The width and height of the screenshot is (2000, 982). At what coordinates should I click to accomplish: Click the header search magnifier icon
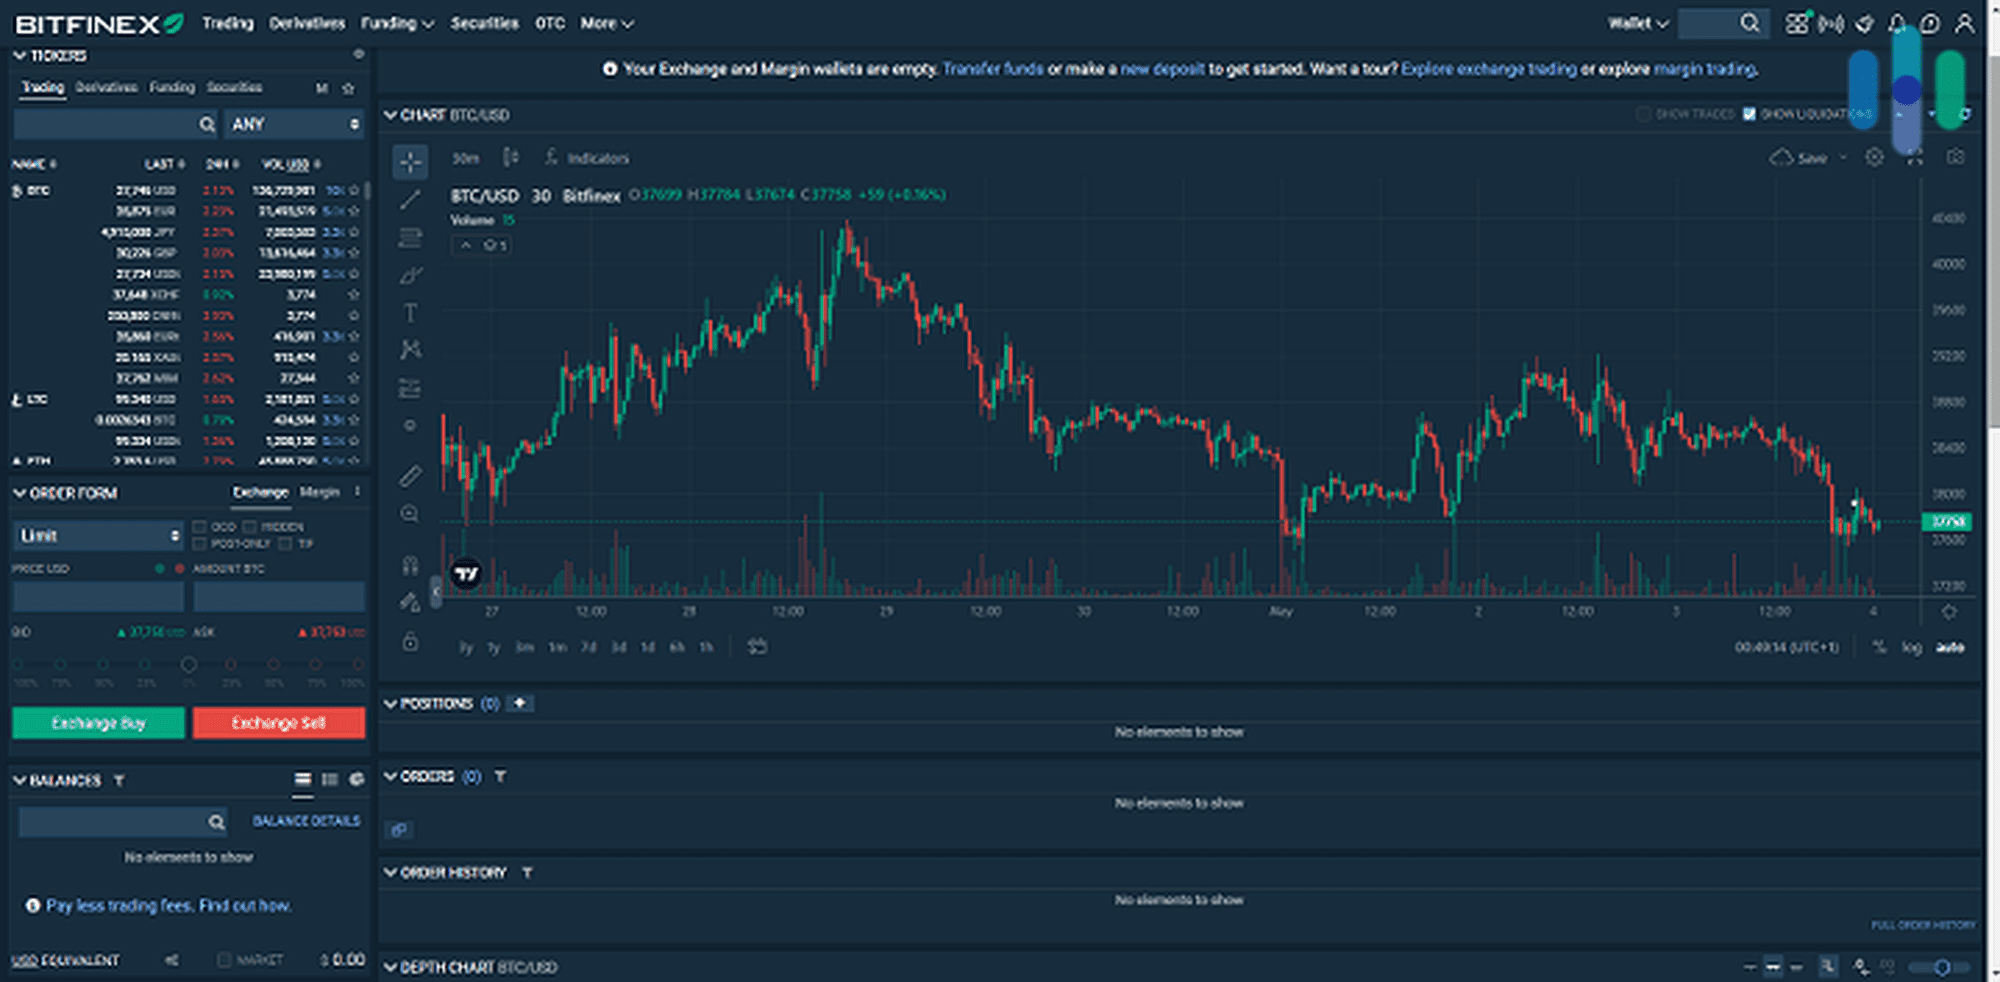(1749, 23)
